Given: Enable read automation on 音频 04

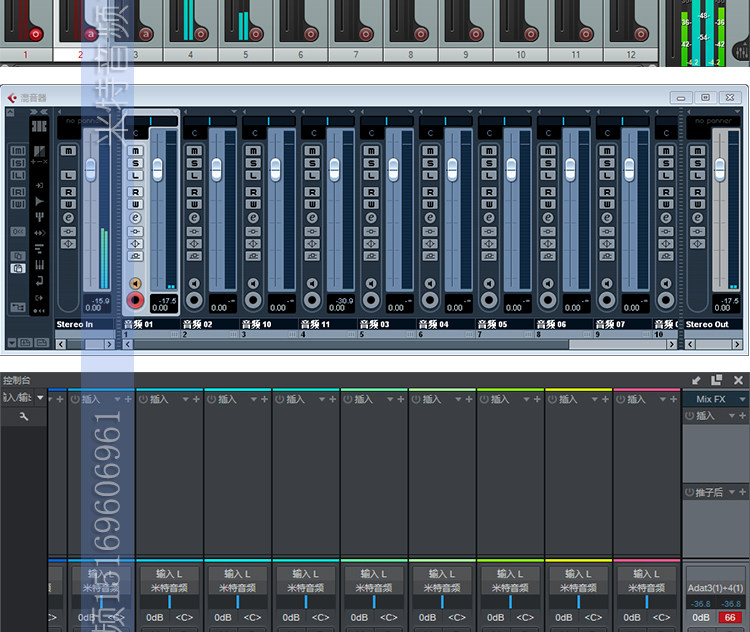Looking at the screenshot, I should coord(430,192).
